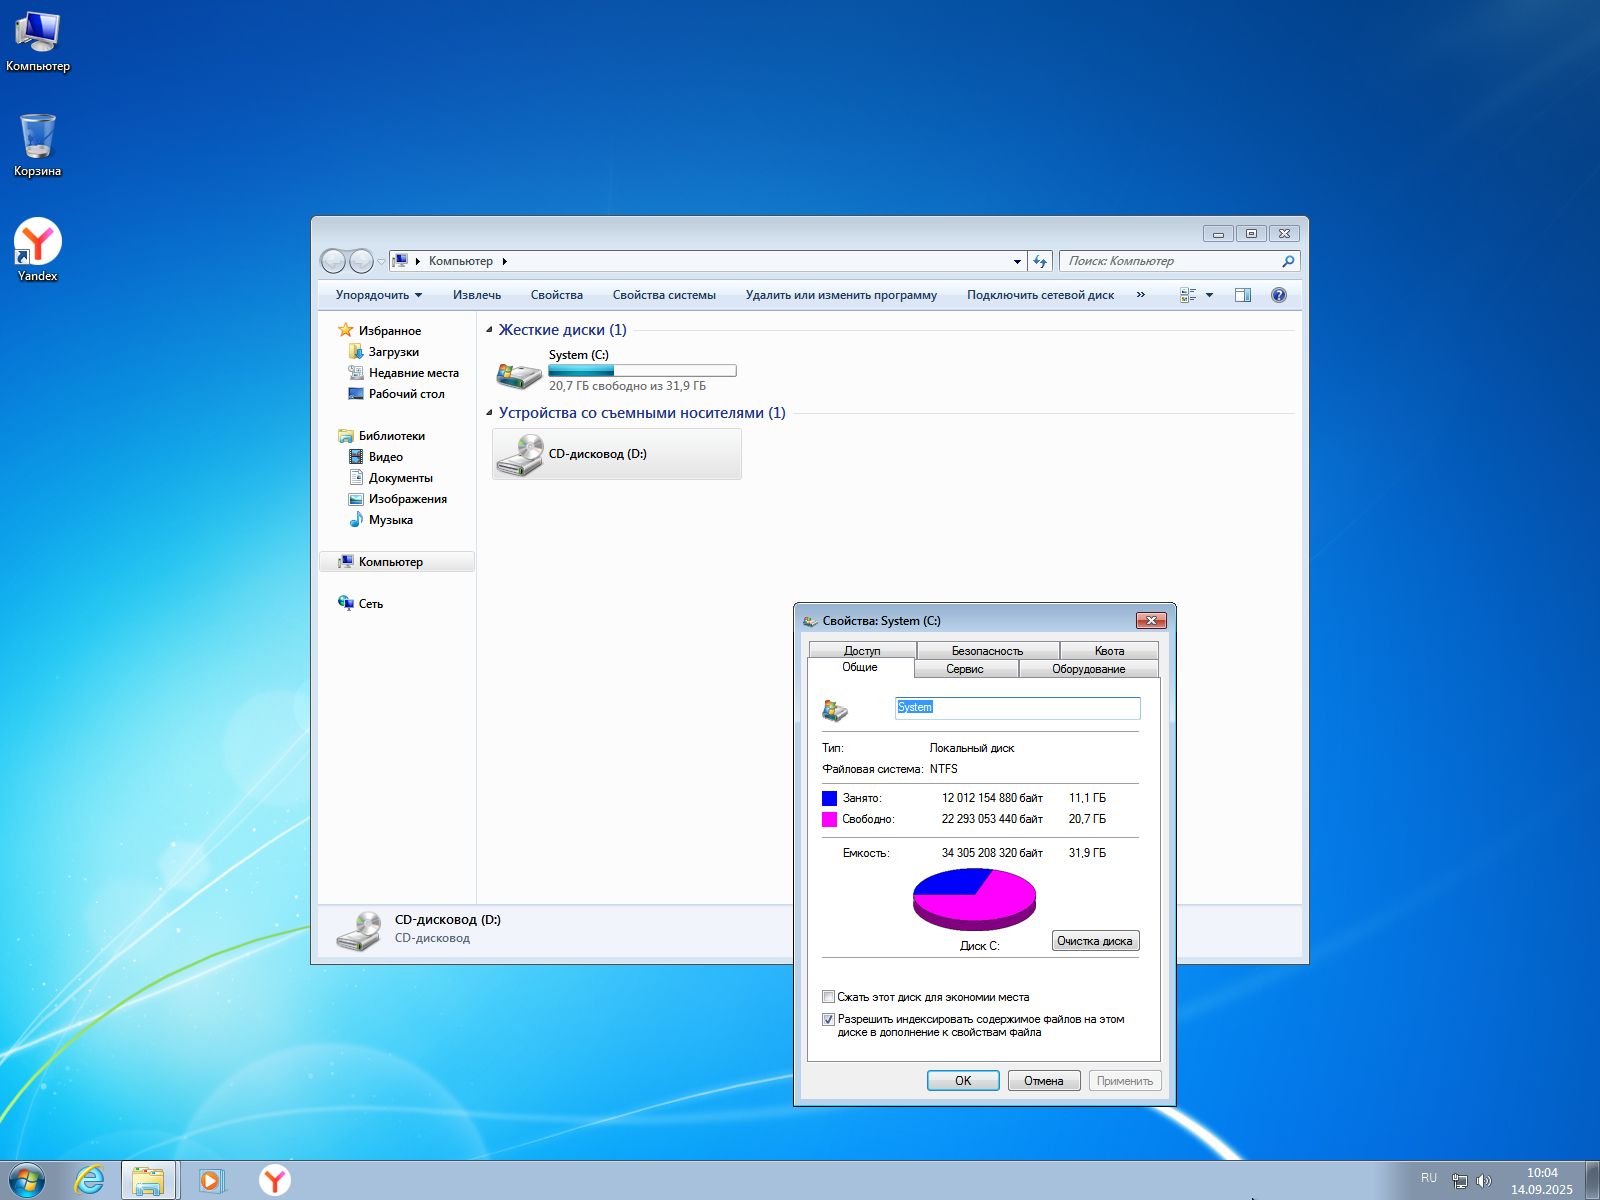The width and height of the screenshot is (1600, 1200).
Task: Open the Музыка library
Action: (380, 520)
